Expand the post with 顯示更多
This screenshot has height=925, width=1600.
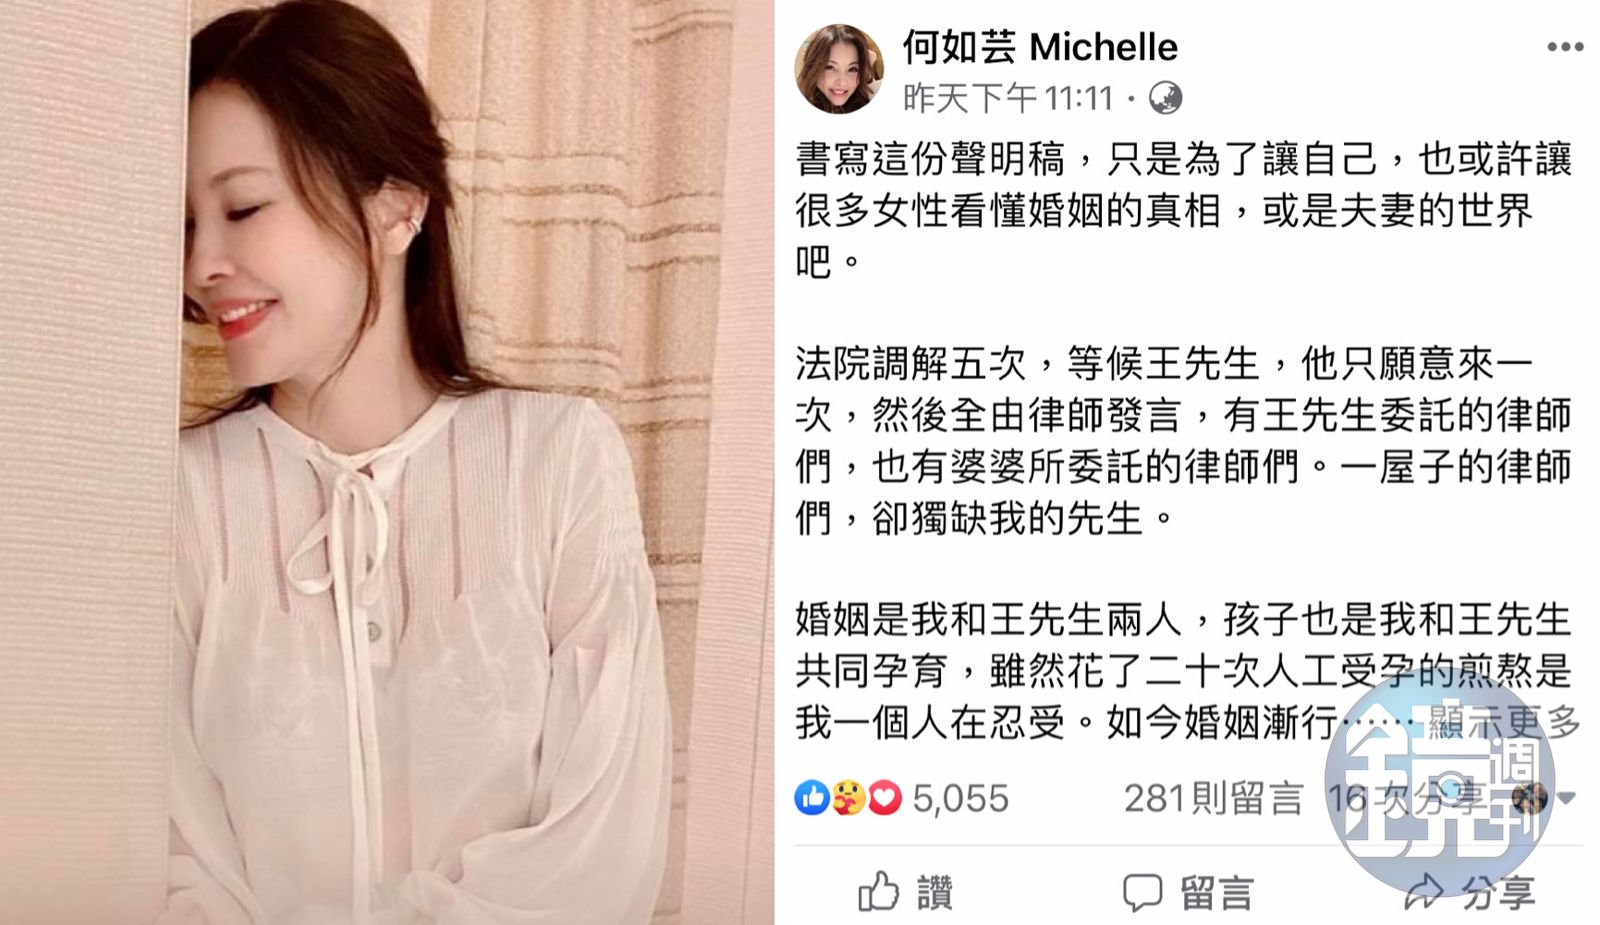(1503, 721)
